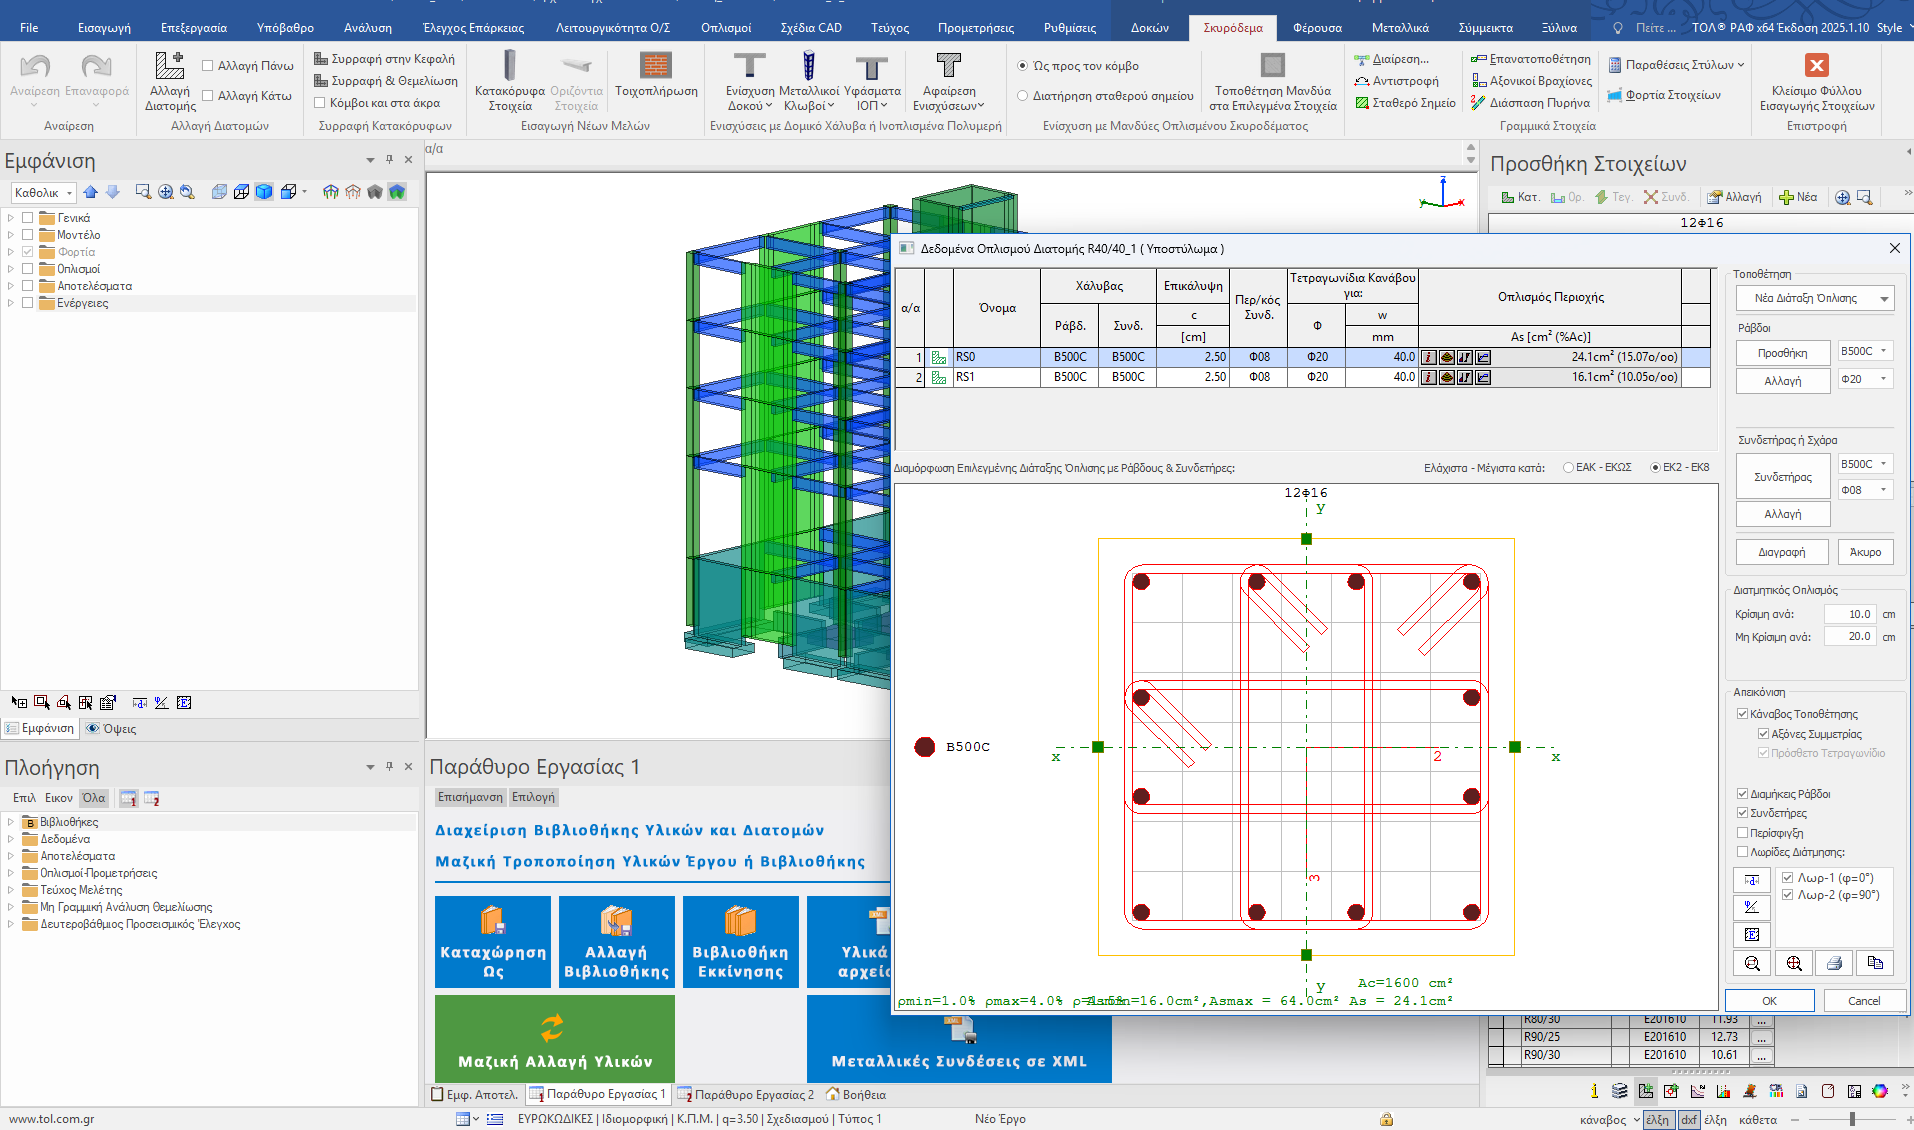The height and width of the screenshot is (1130, 1914).
Task: Enable the Περίσφιγξη checkbox
Action: point(1743,833)
